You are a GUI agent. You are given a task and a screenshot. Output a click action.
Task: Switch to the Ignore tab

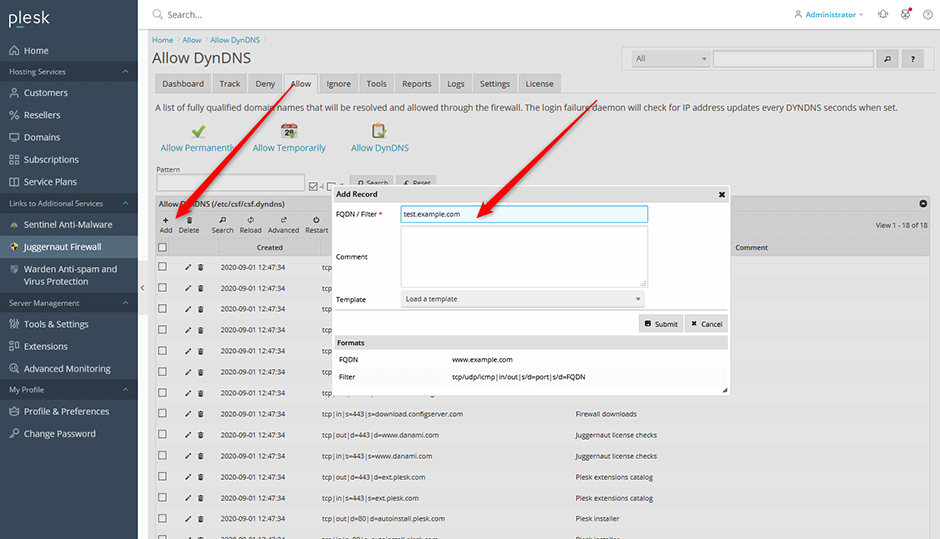tap(339, 84)
